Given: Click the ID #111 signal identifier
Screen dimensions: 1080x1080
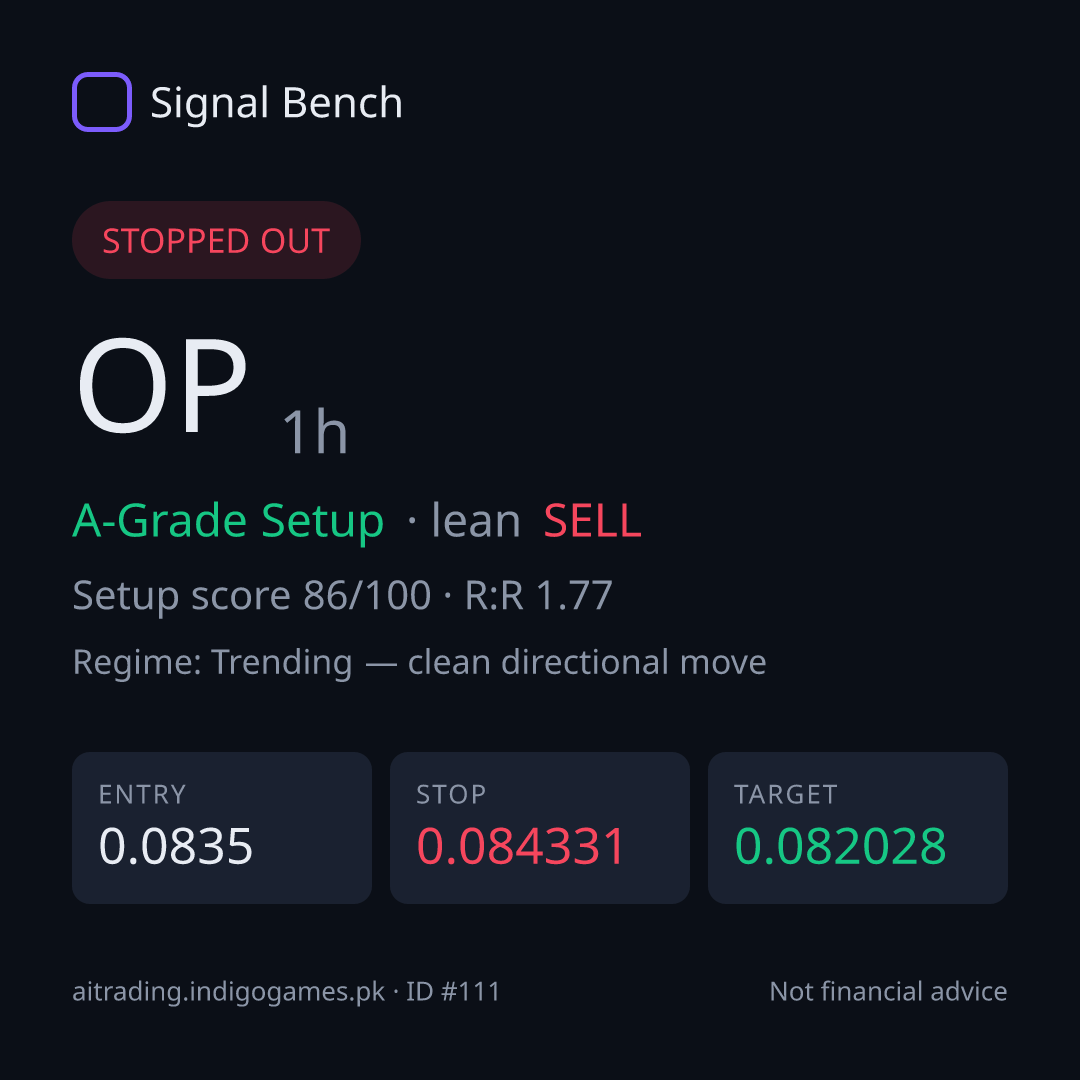Looking at the screenshot, I should click(453, 992).
